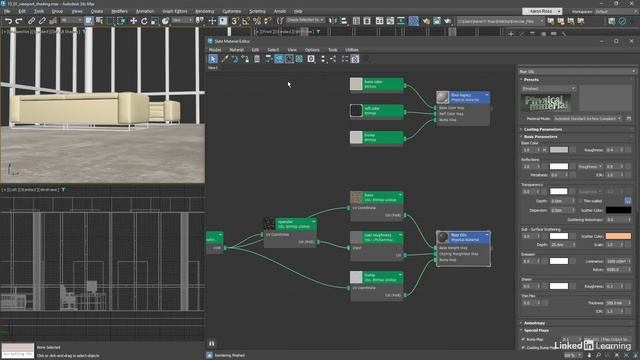Click the Lay Out All icon in Slate toolbar
This screenshot has width=640, height=360.
(x=323, y=59)
